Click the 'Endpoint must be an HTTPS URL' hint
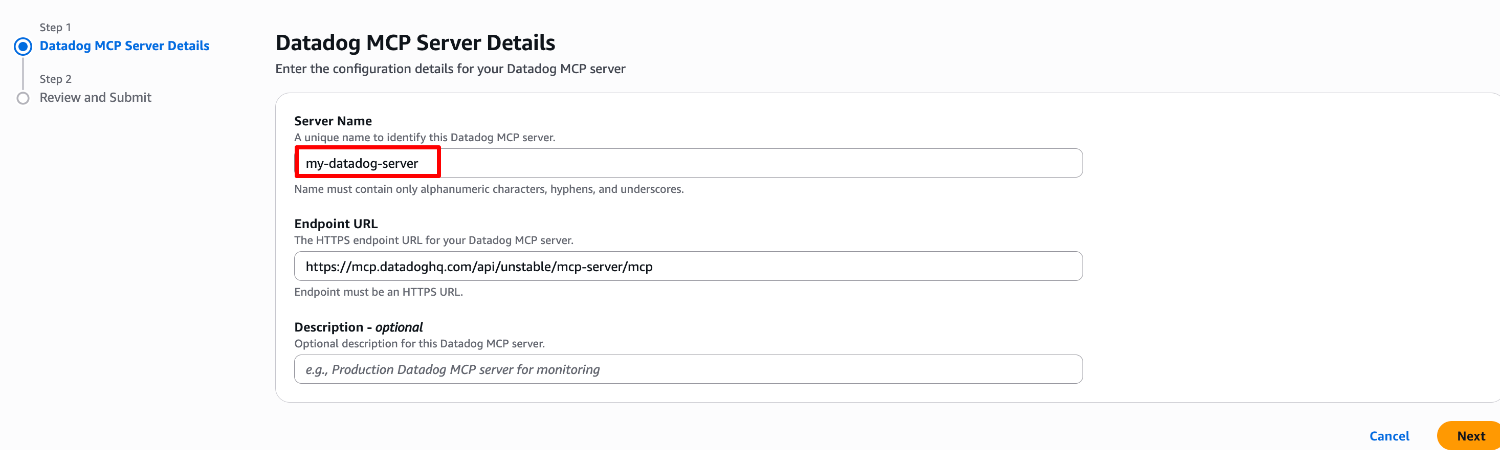 [x=378, y=292]
